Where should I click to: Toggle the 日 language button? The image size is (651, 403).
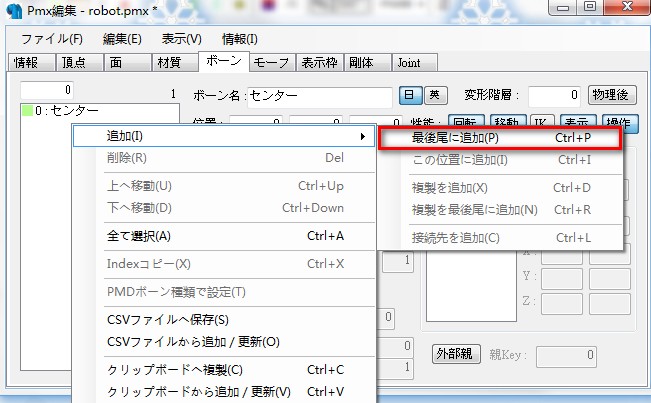tap(410, 95)
